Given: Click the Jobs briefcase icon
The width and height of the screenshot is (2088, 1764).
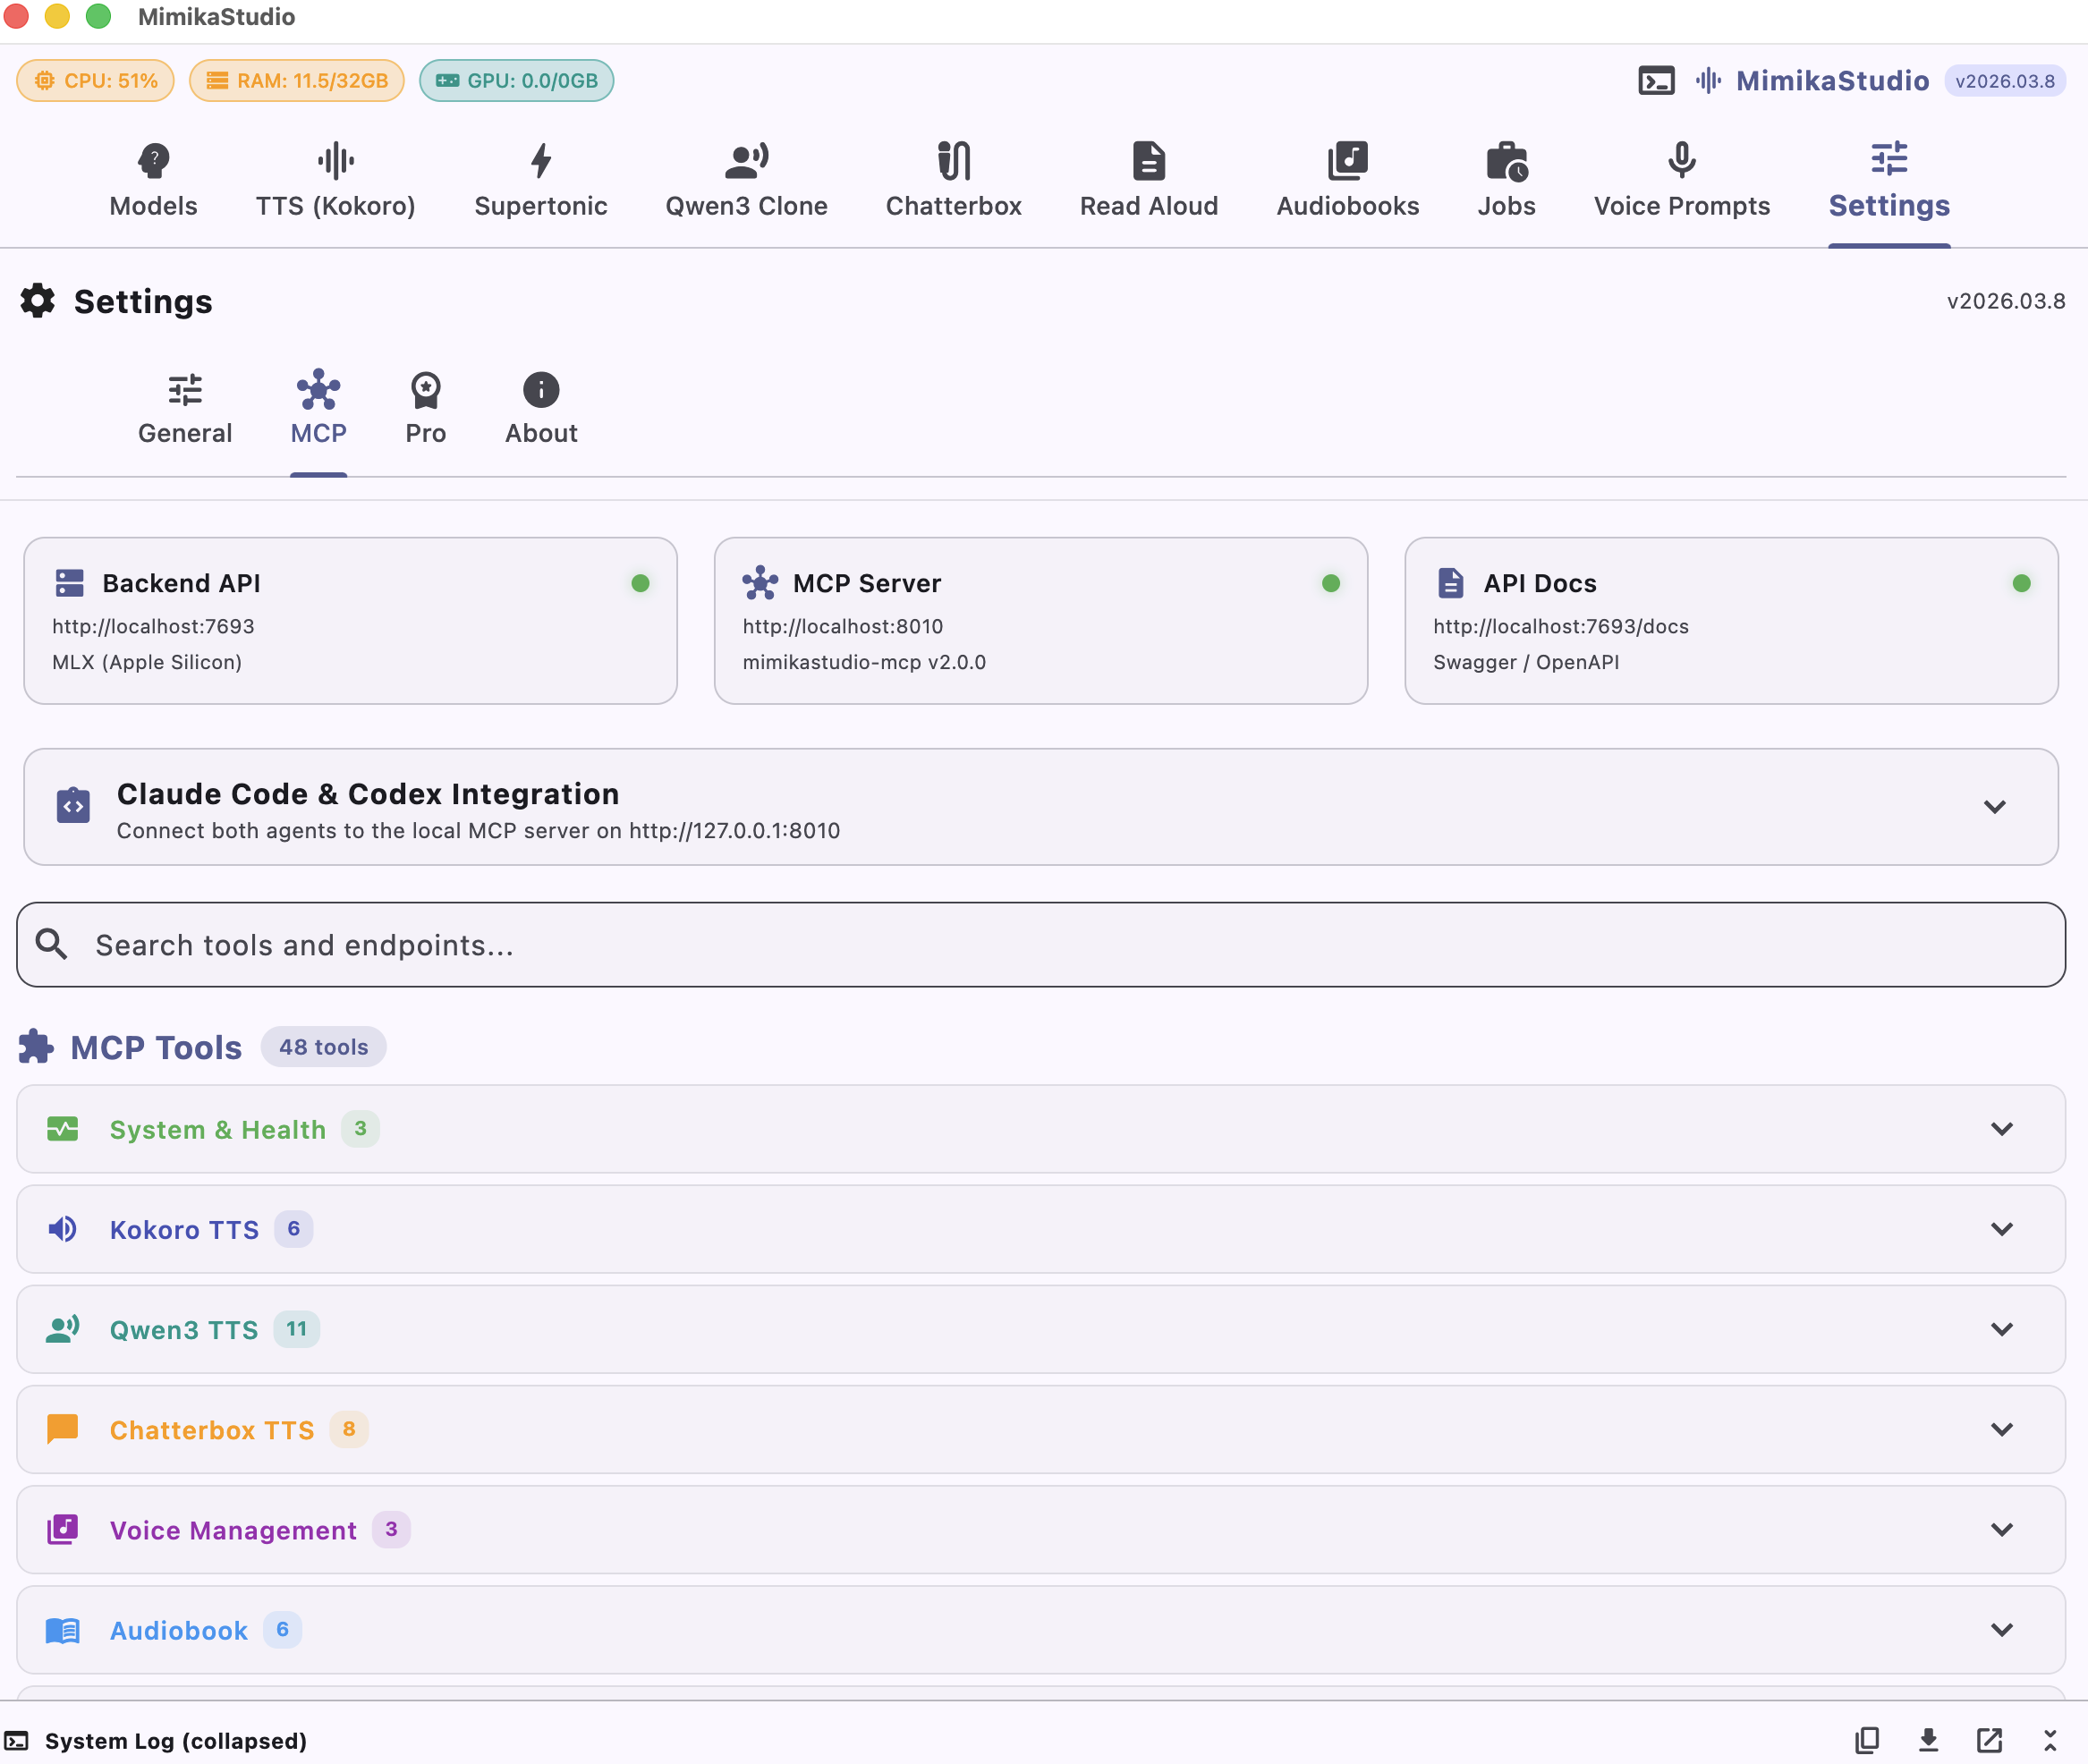Looking at the screenshot, I should tap(1506, 160).
